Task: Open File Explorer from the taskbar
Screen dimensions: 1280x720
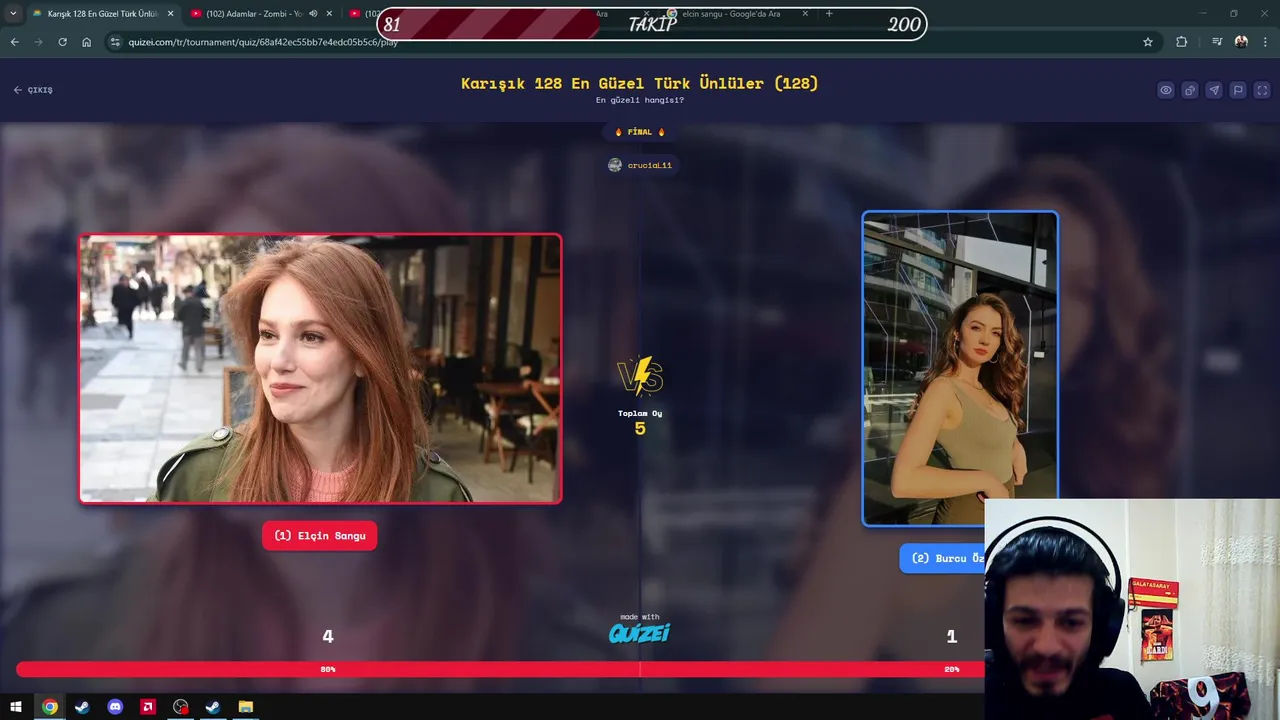Action: [x=245, y=707]
